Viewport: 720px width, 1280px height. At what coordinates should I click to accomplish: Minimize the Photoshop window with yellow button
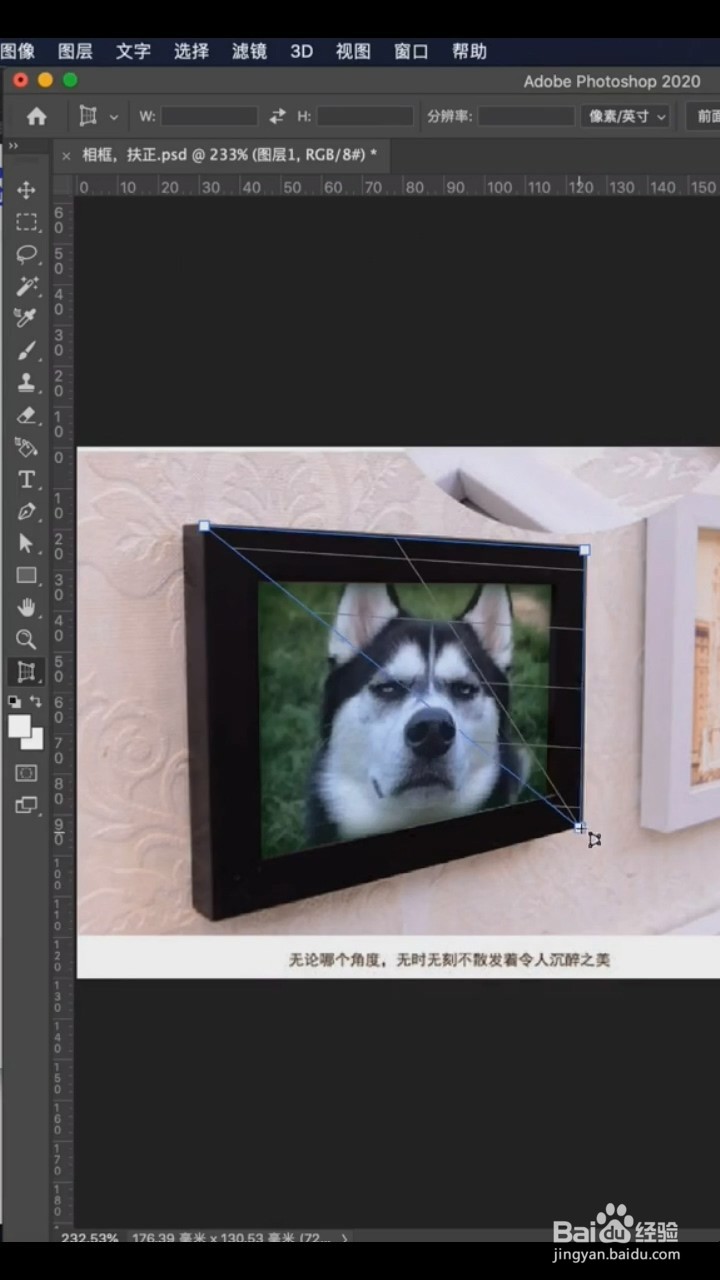coord(45,80)
